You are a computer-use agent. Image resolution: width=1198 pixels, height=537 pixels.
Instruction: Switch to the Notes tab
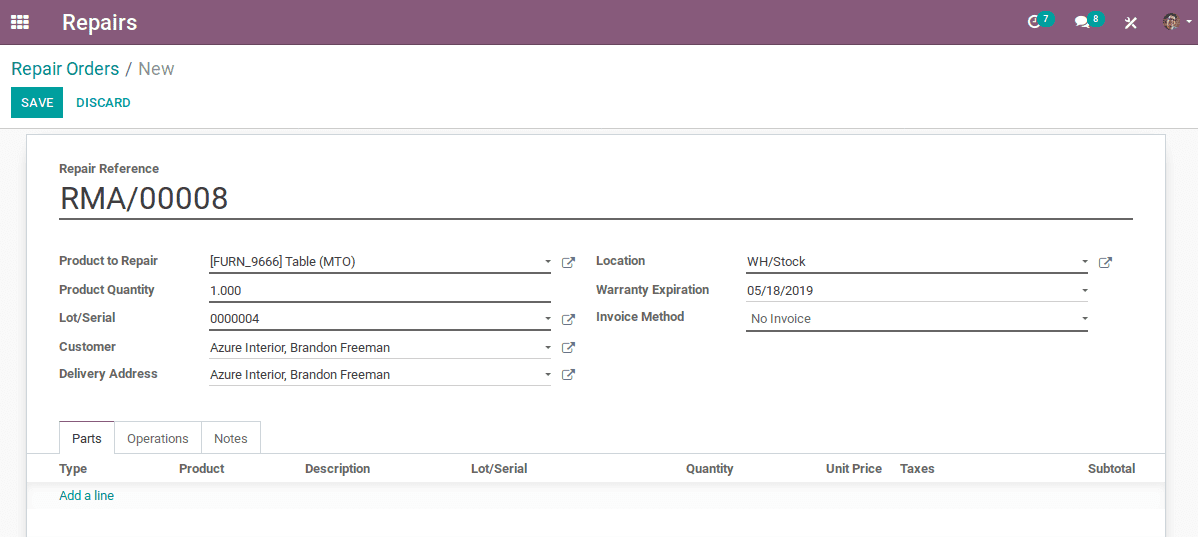(x=231, y=438)
